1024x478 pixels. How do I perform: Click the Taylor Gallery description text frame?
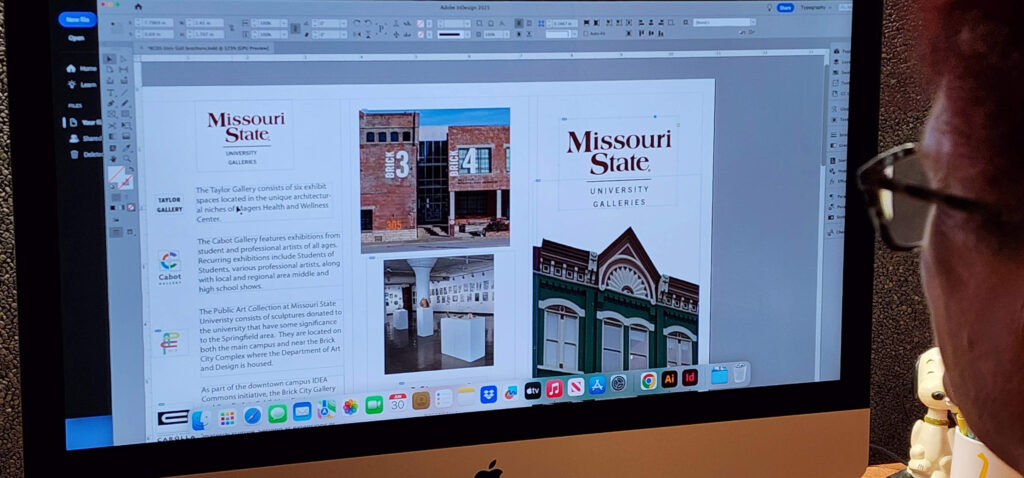pos(263,204)
